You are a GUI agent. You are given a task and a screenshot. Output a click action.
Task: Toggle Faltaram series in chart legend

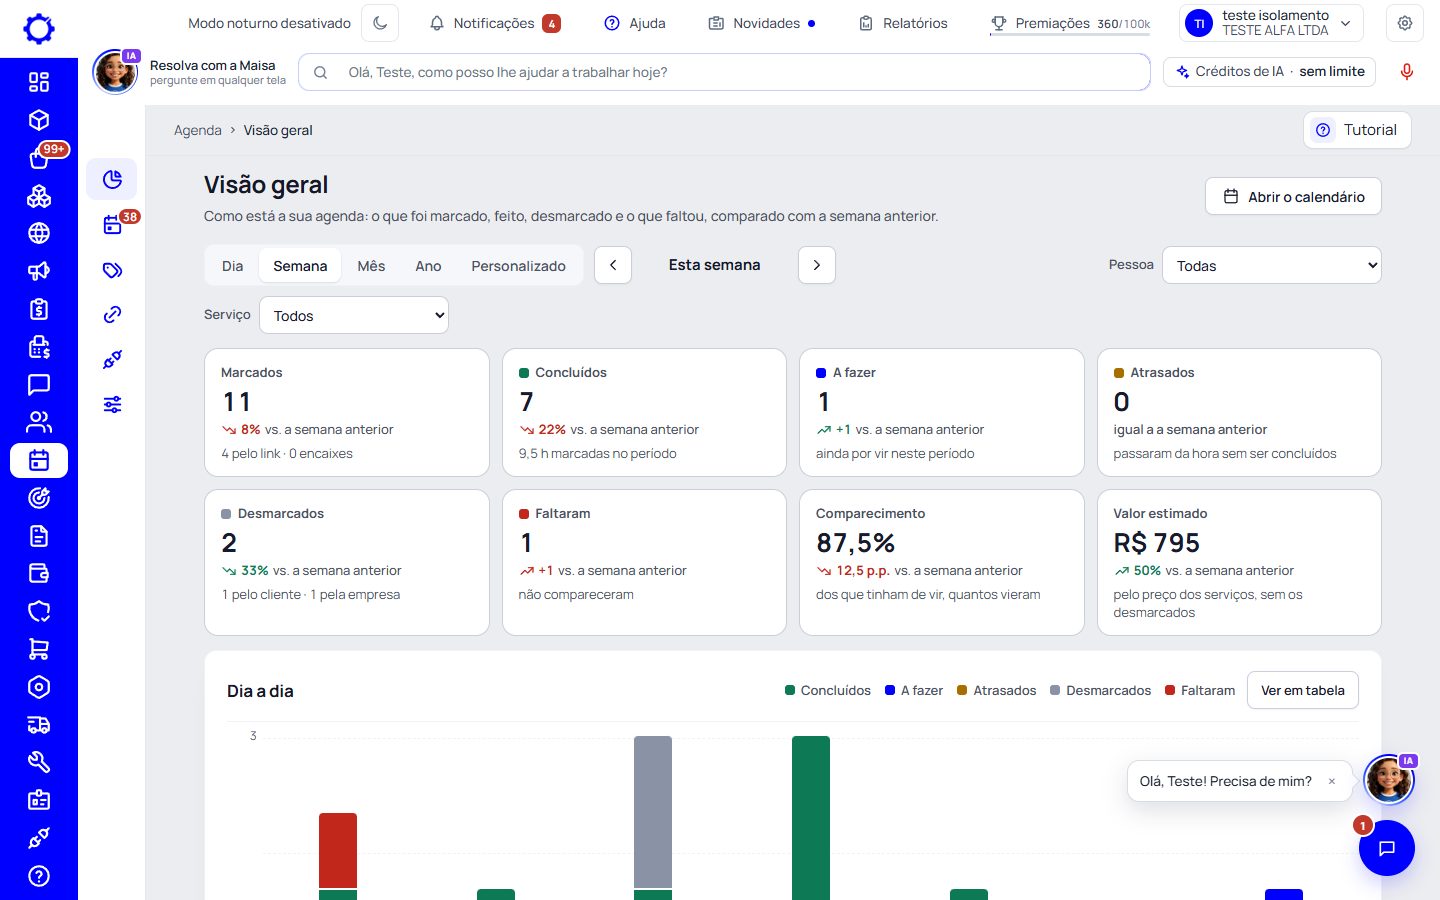click(1200, 691)
